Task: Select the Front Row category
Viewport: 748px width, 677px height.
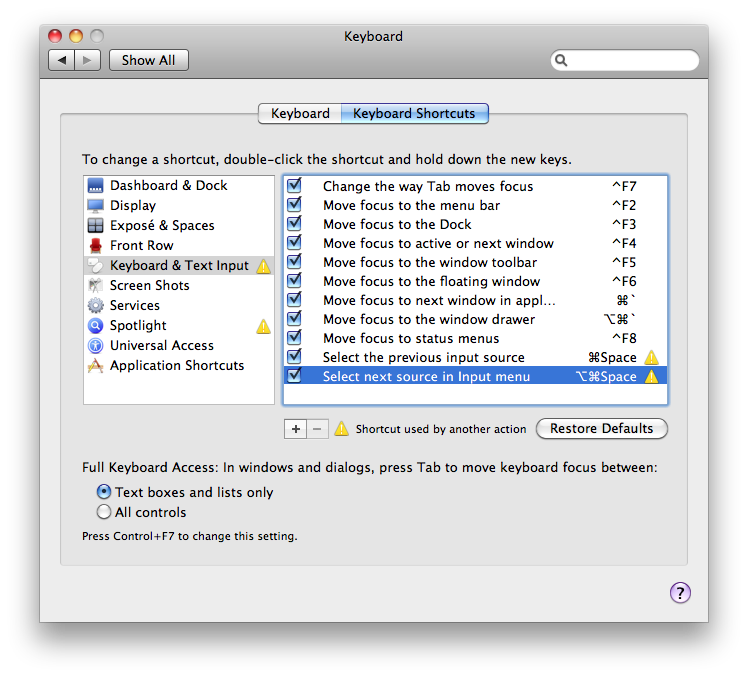Action: [179, 246]
